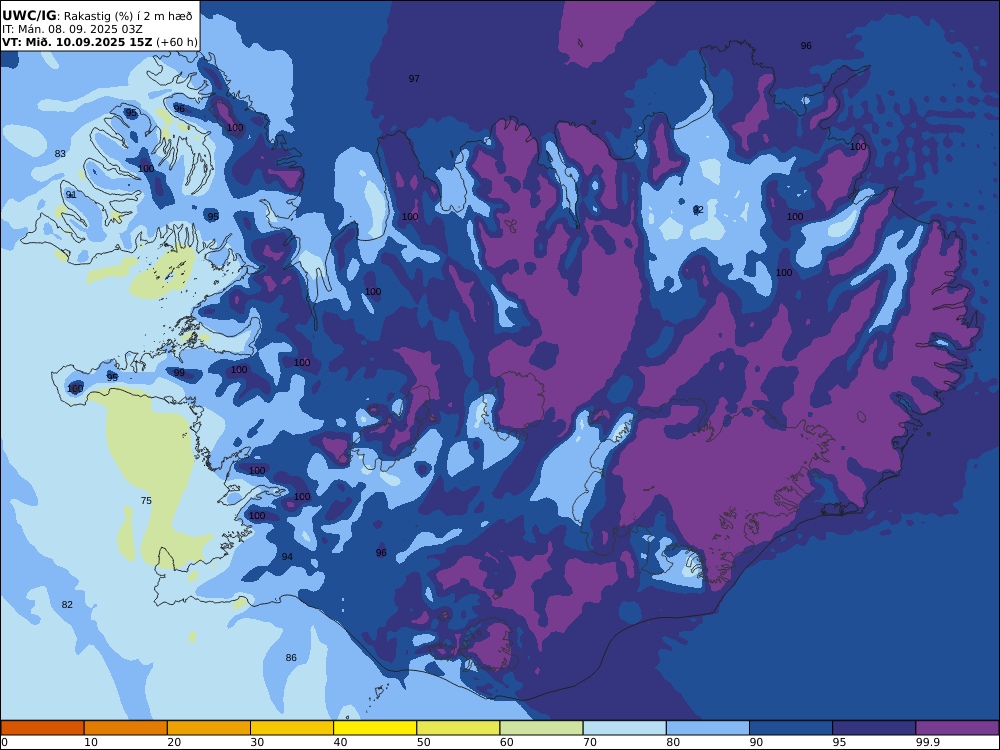The height and width of the screenshot is (750, 1000).
Task: Click the humidity value 91 in the Westfjords
Action: click(x=71, y=195)
